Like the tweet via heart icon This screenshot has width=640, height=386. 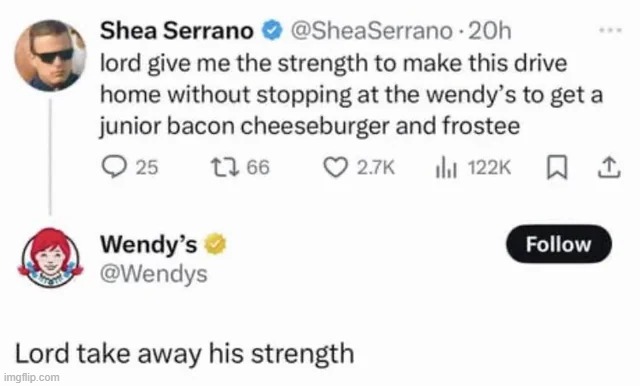pyautogui.click(x=336, y=167)
